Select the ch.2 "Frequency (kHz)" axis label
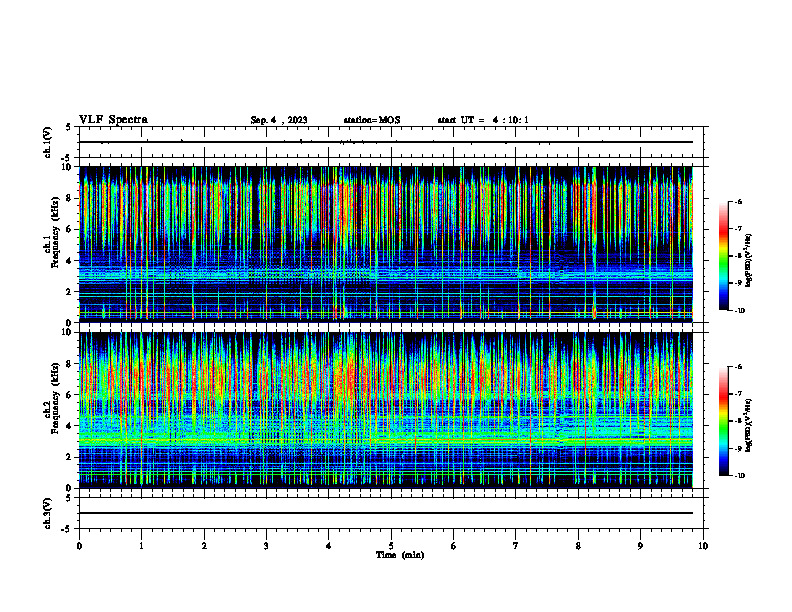This screenshot has width=792, height=612. tap(56, 397)
